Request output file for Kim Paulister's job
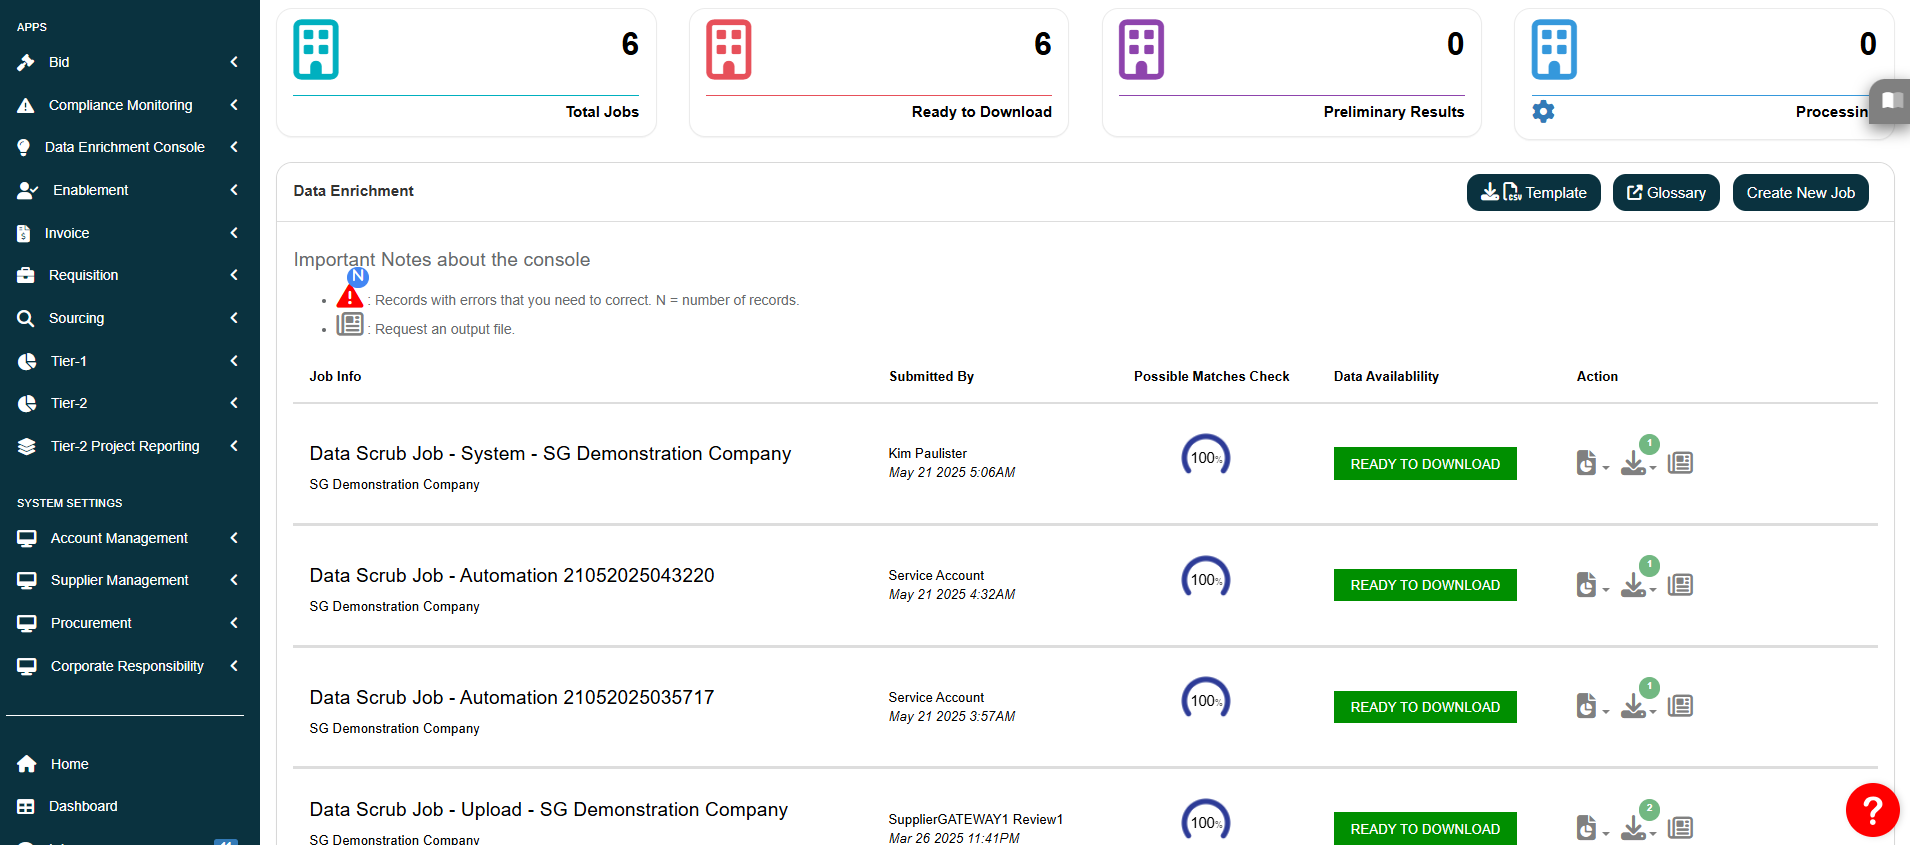The height and width of the screenshot is (845, 1910). click(x=1680, y=463)
